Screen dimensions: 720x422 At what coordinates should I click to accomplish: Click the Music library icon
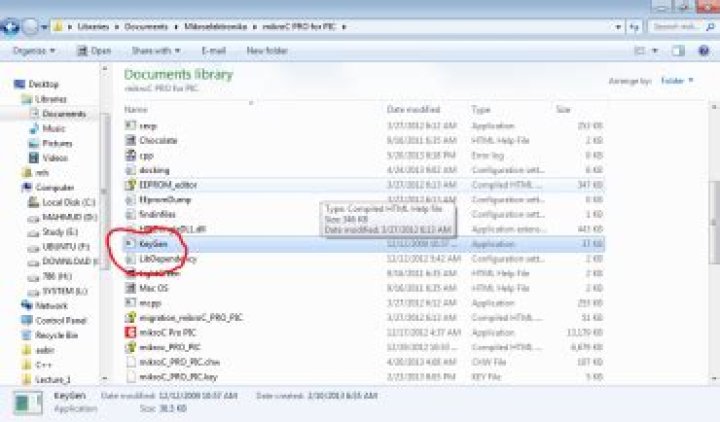[34, 129]
